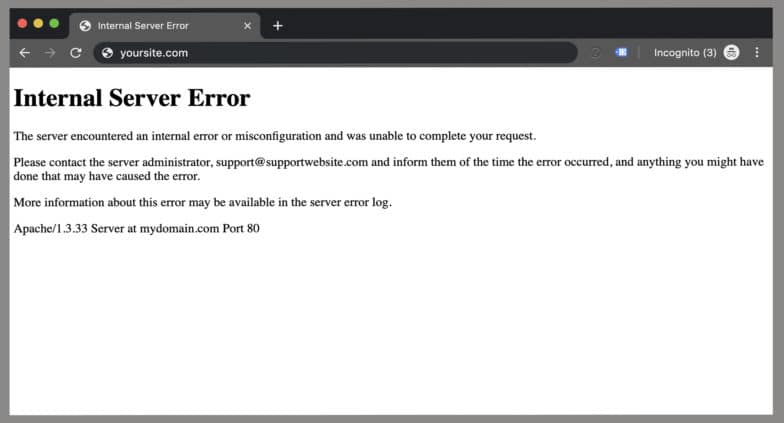Click the blue extension icon in toolbar
784x423 pixels.
click(621, 52)
